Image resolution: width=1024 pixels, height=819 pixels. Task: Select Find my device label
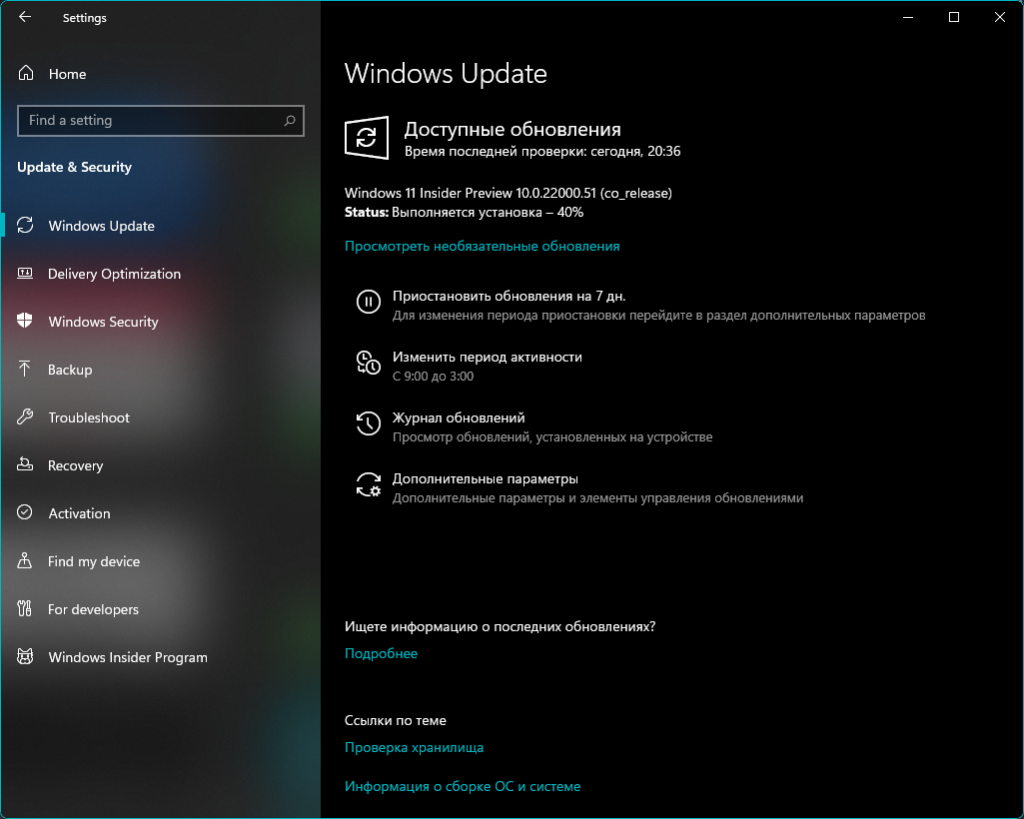(x=93, y=561)
